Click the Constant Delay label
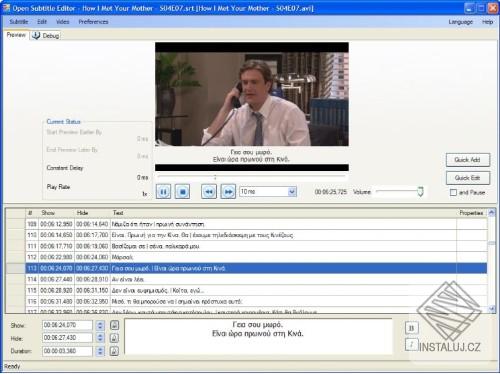This screenshot has width=500, height=374. click(x=65, y=168)
